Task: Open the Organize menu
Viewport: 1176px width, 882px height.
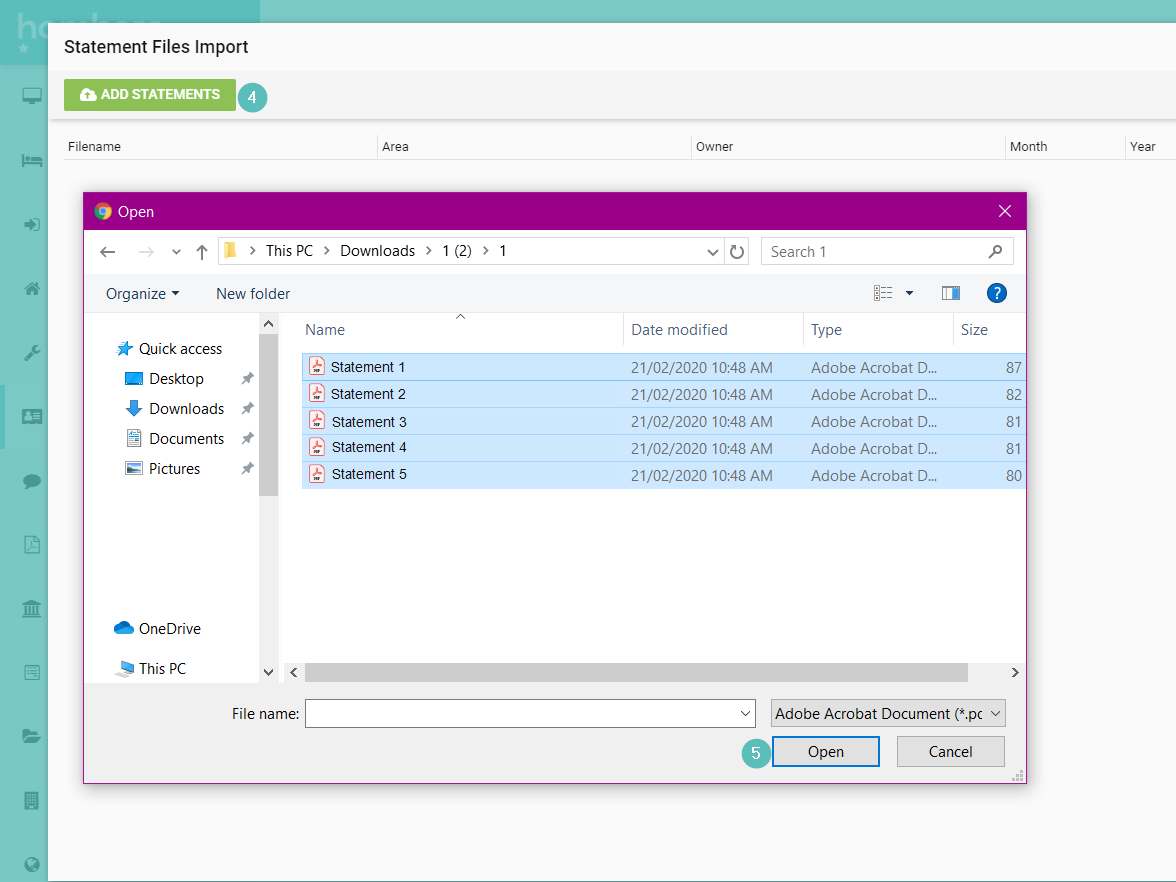Action: click(142, 293)
